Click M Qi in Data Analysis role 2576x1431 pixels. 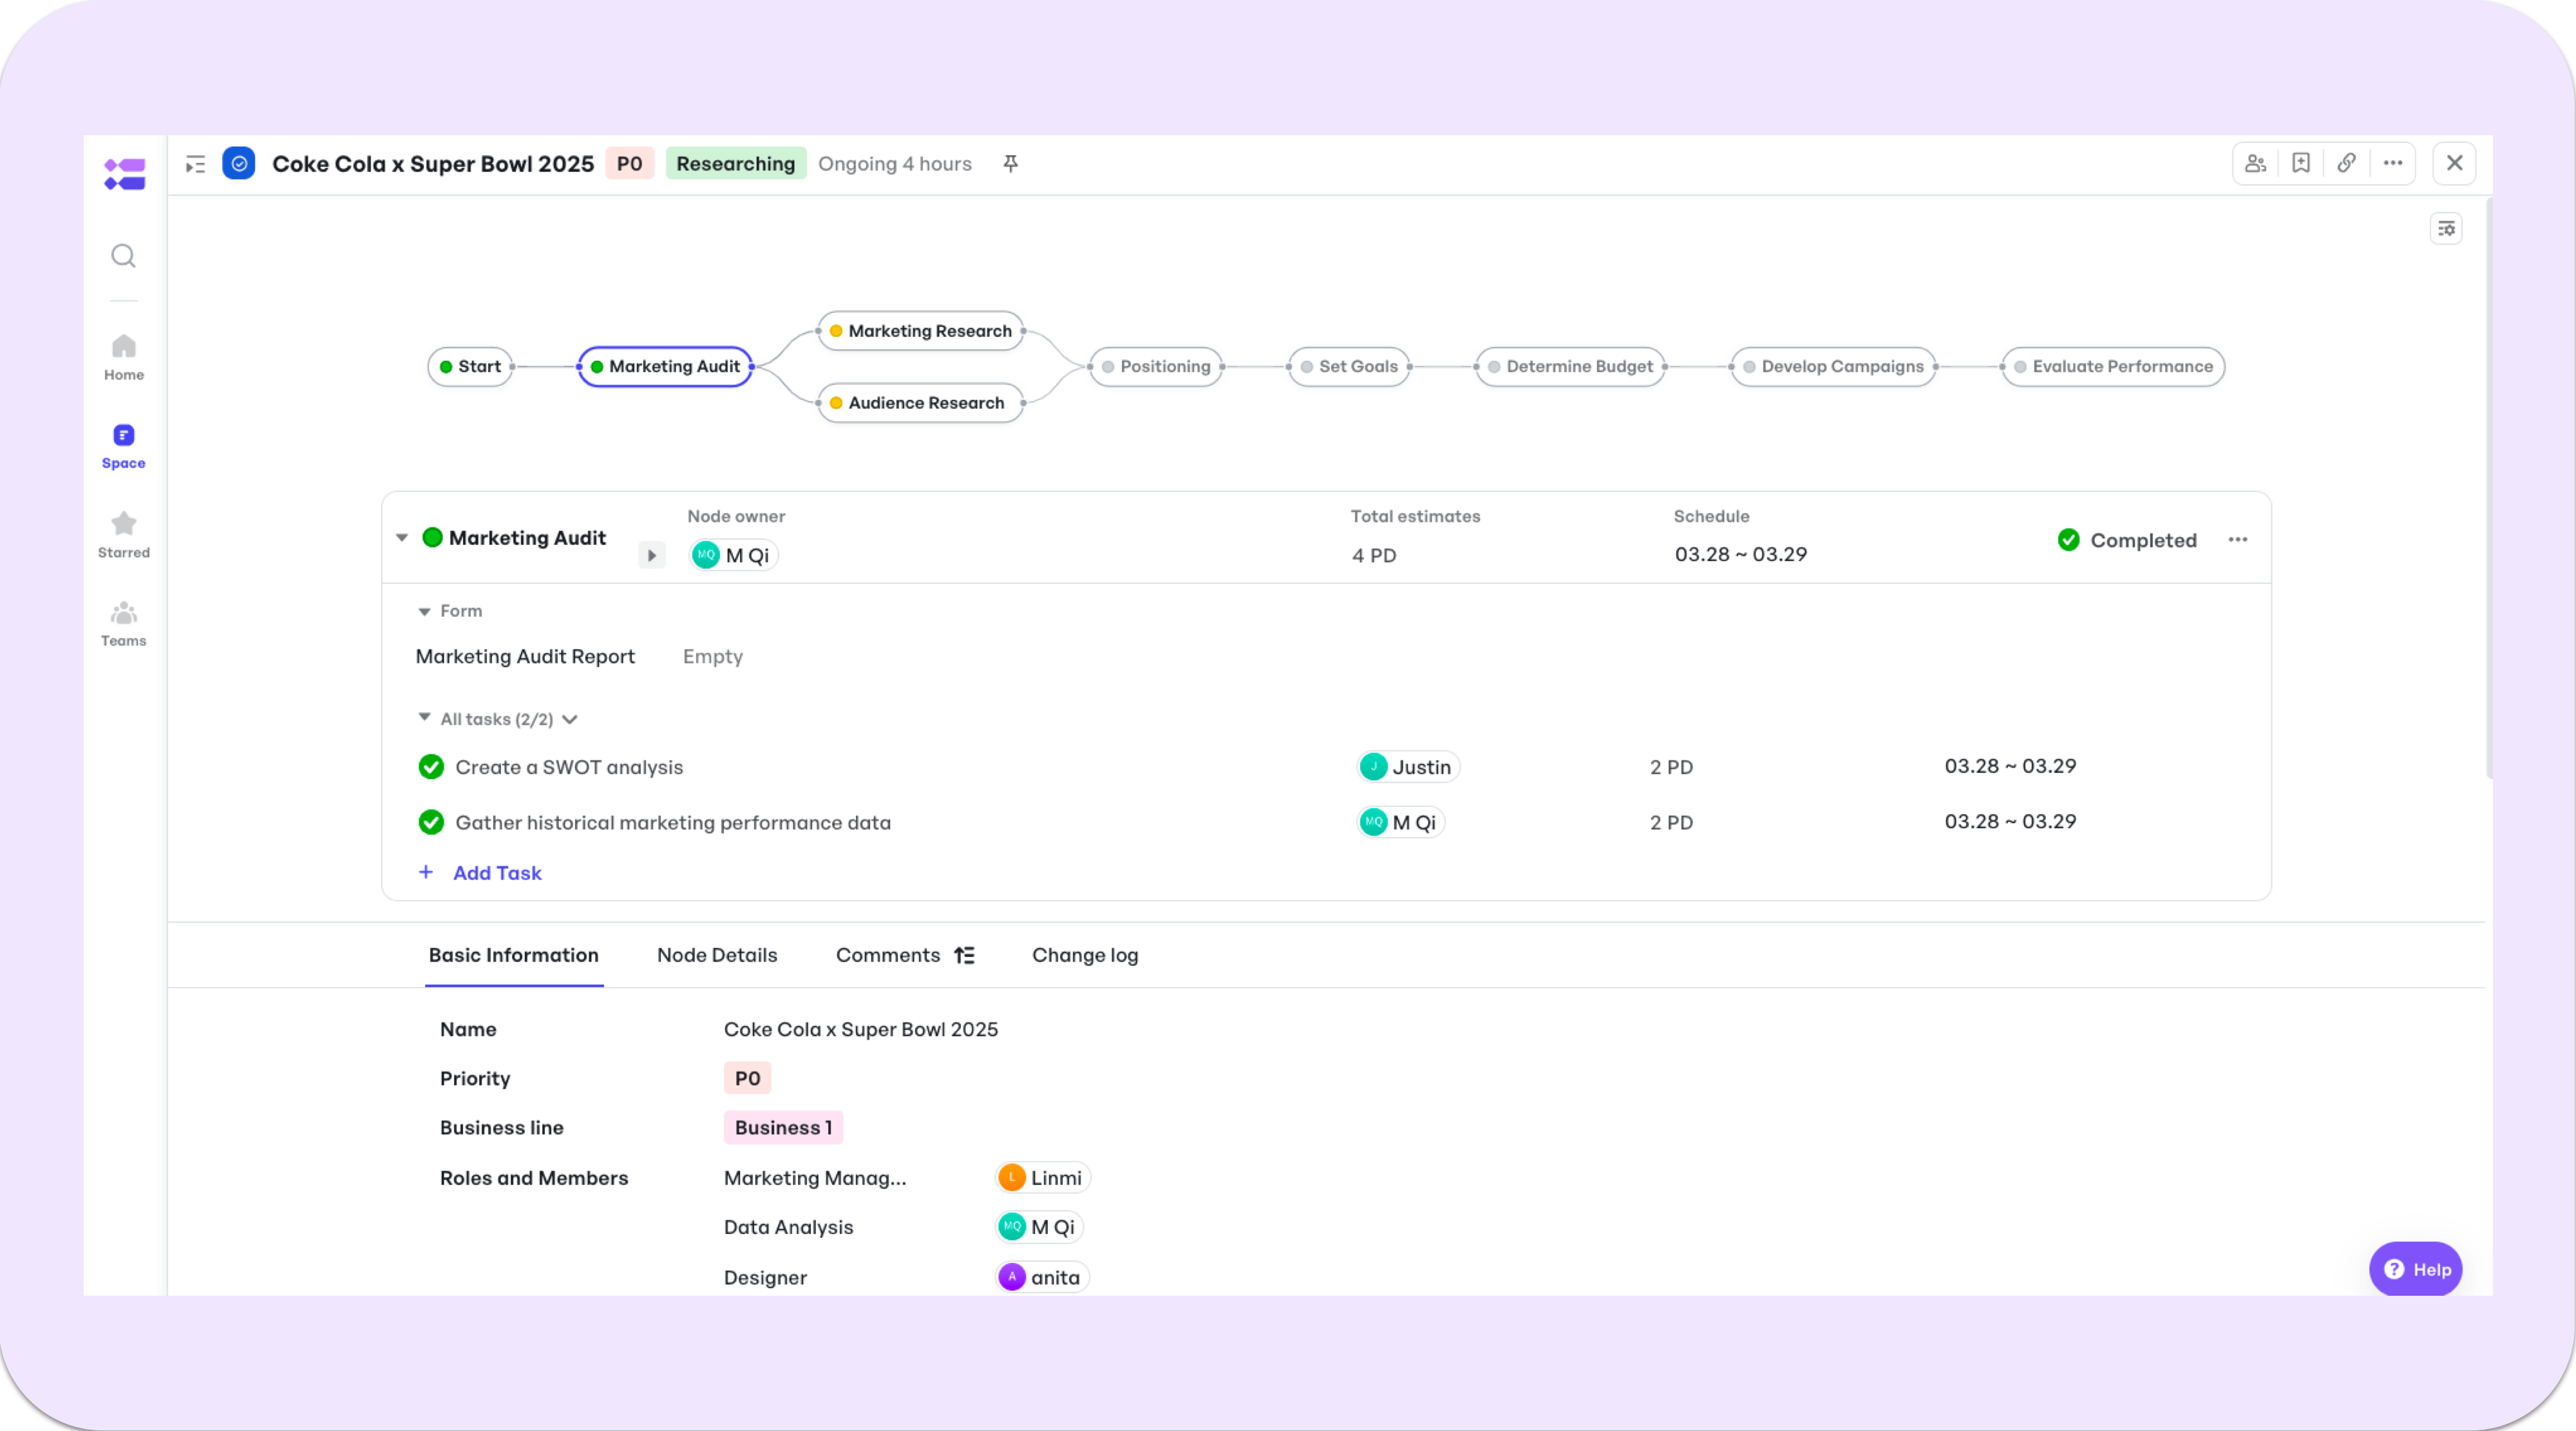coord(1039,1227)
